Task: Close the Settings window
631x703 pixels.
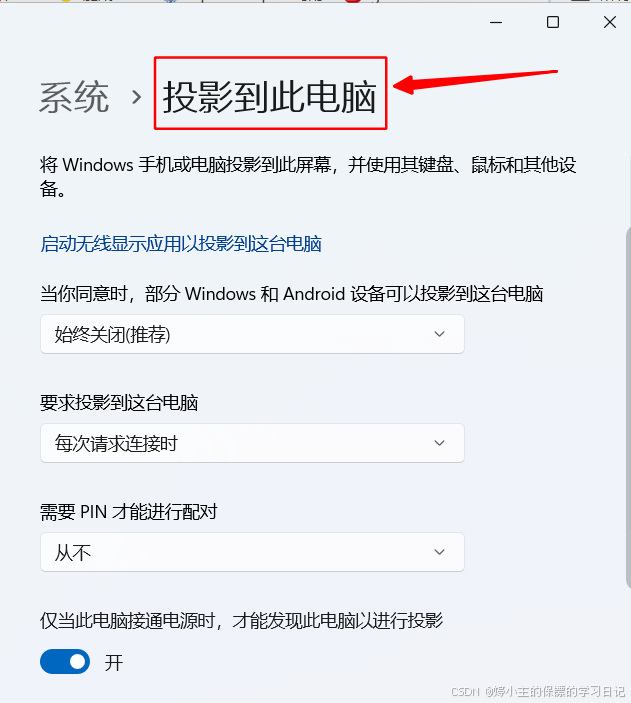Action: pos(609,22)
